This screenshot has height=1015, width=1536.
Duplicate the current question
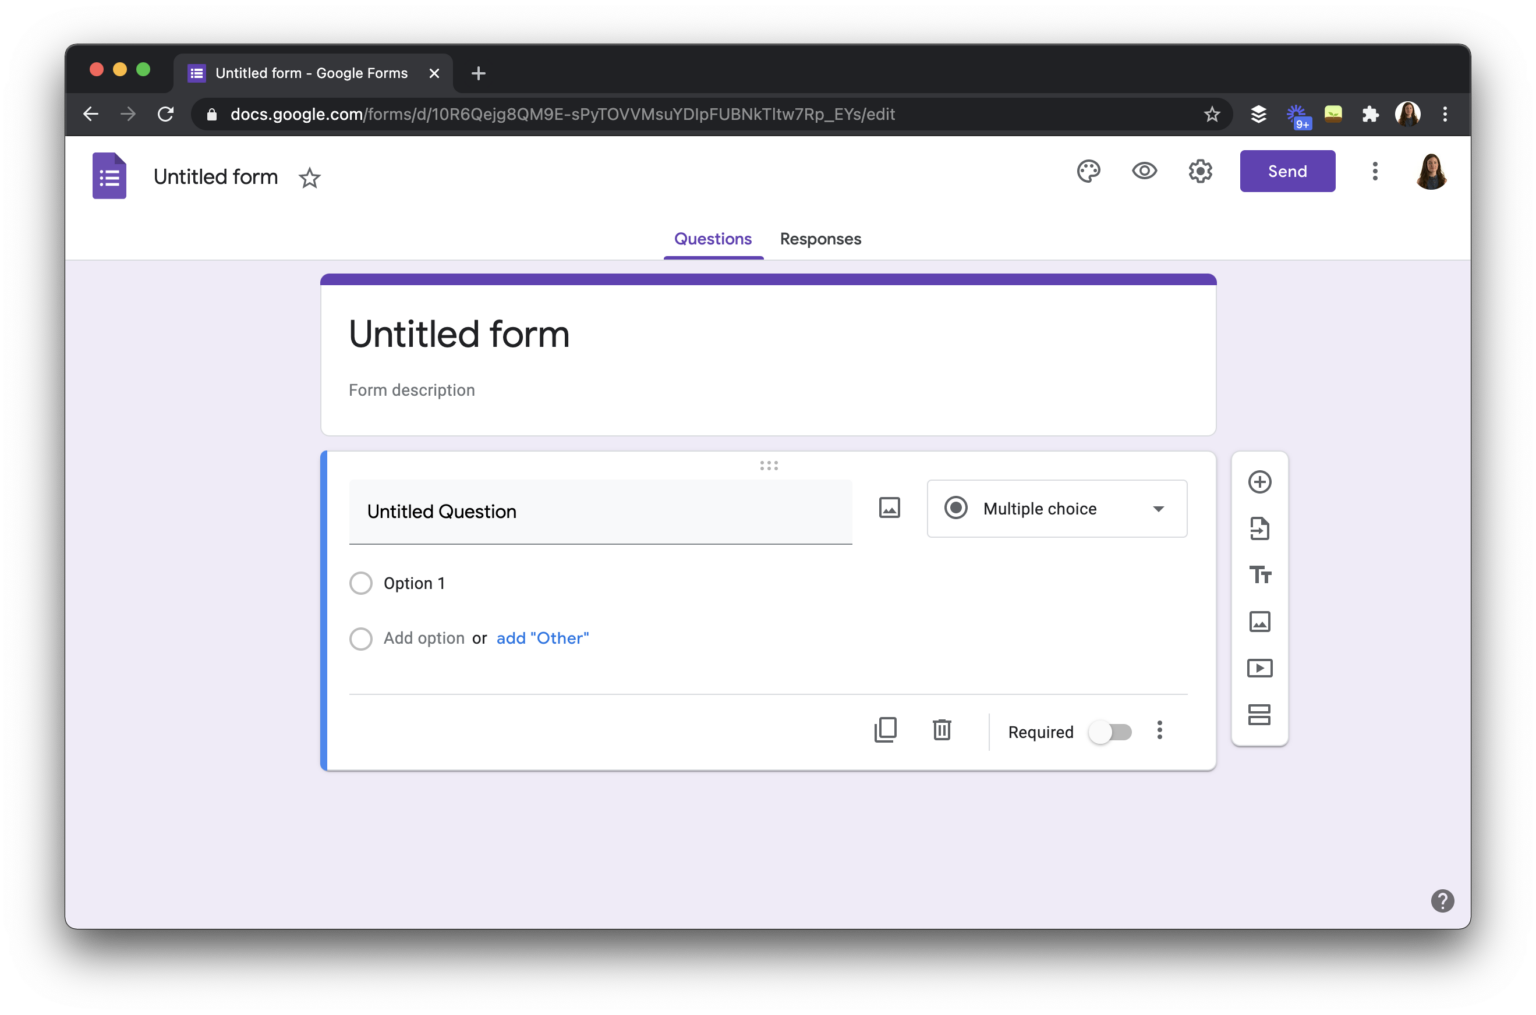click(x=885, y=729)
